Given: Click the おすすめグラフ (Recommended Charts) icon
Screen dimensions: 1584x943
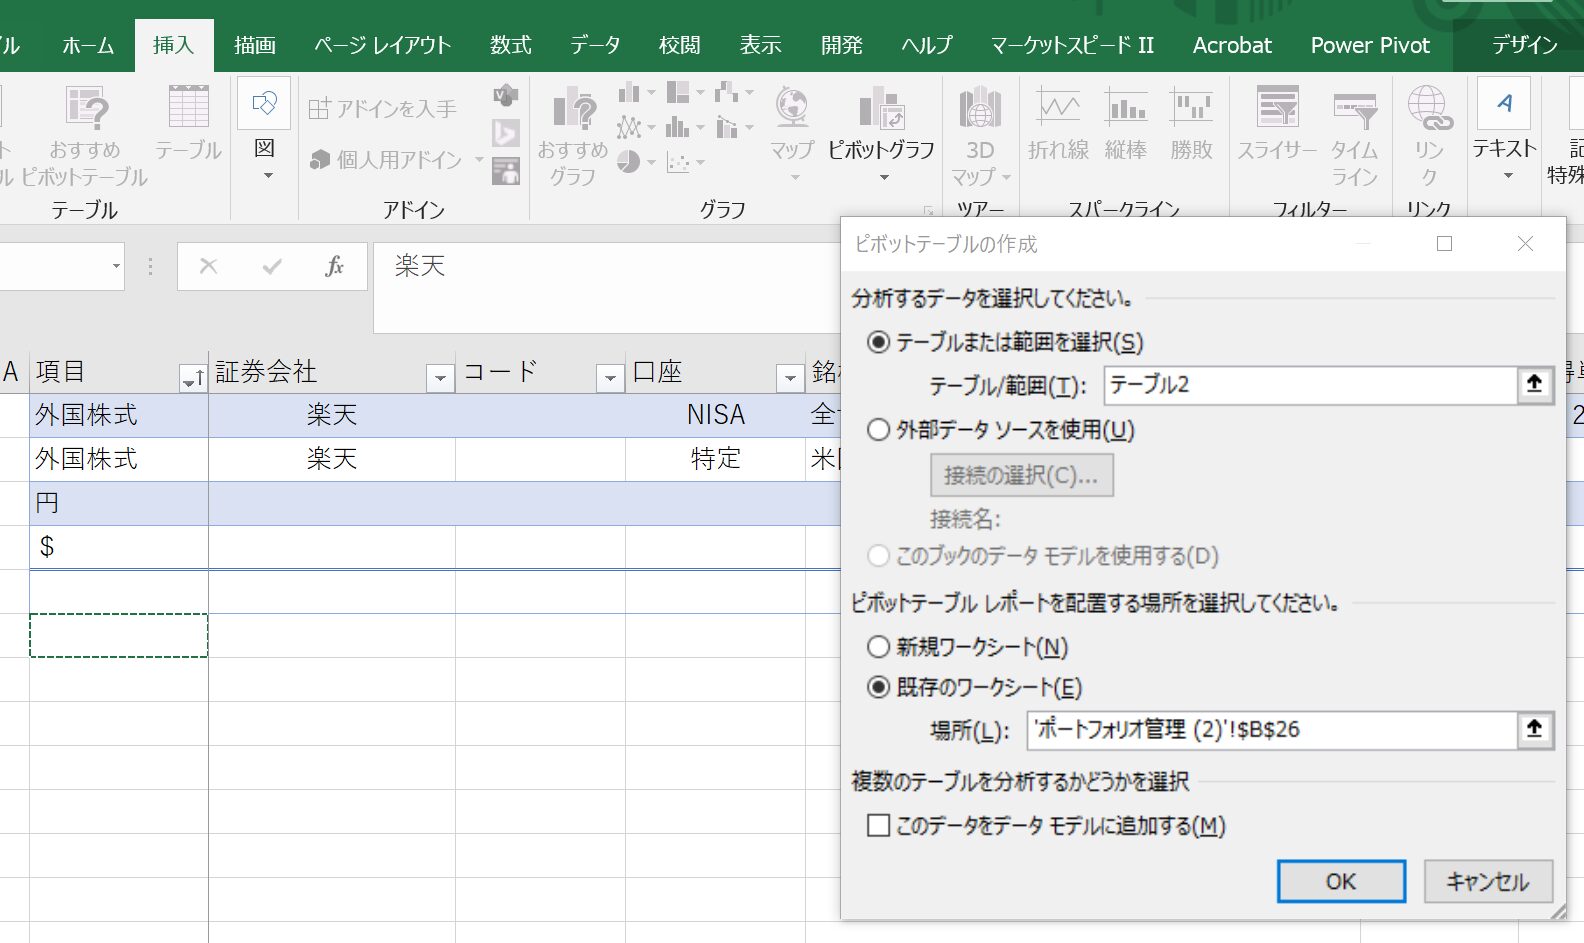Looking at the screenshot, I should pos(573,108).
